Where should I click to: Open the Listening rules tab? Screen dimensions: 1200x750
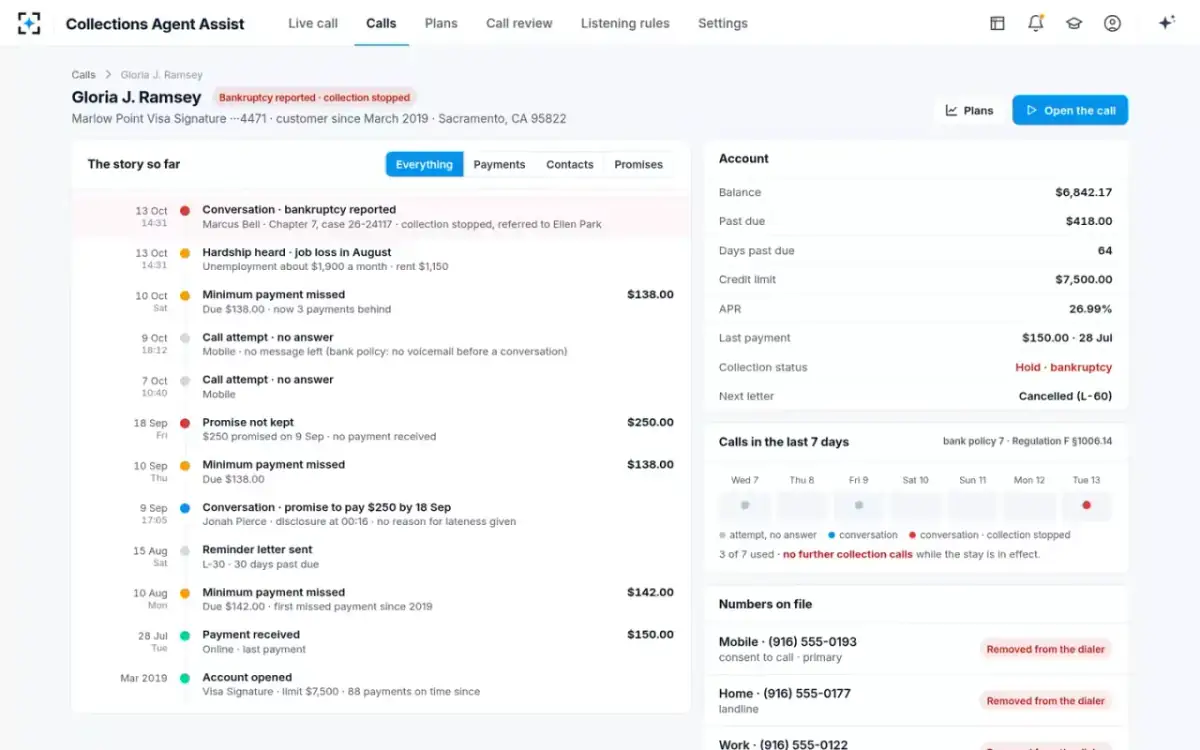625,23
